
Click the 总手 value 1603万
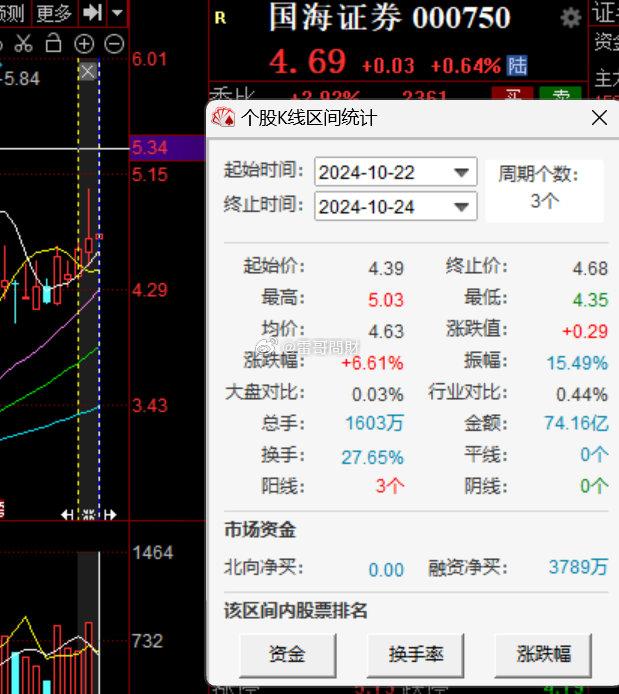pyautogui.click(x=374, y=423)
